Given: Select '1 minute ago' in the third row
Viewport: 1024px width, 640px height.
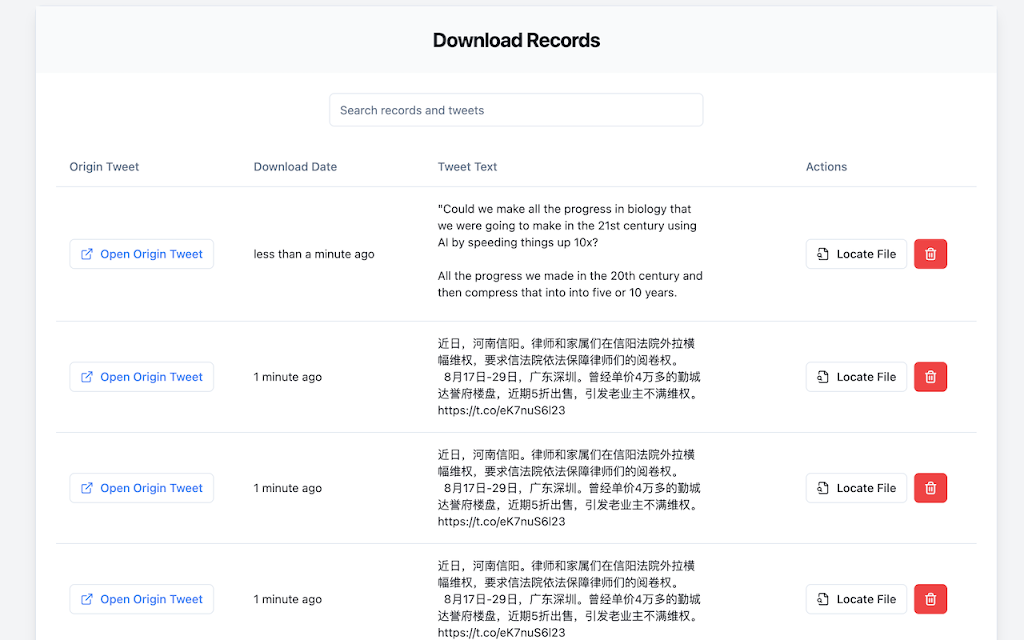Looking at the screenshot, I should 288,488.
